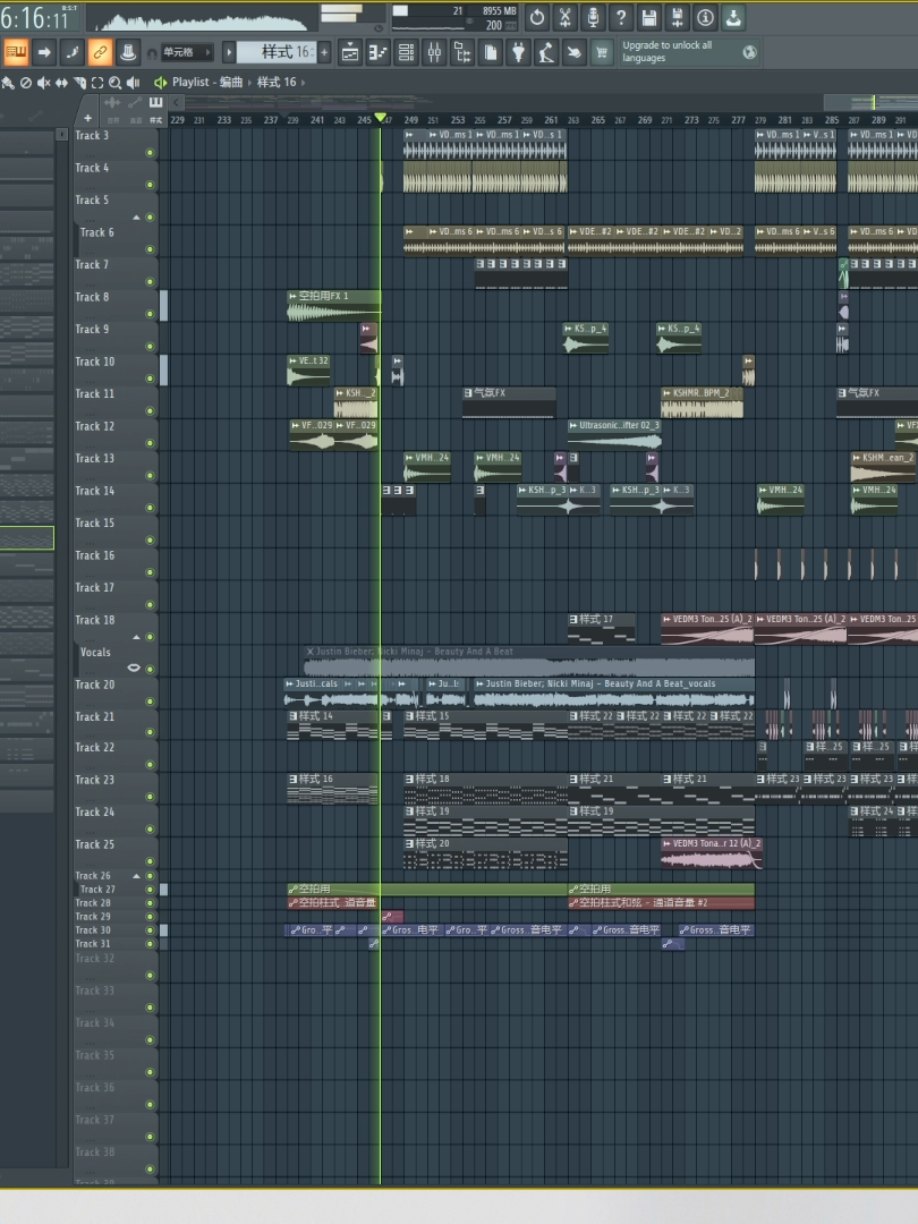Open project info icon

pyautogui.click(x=705, y=17)
